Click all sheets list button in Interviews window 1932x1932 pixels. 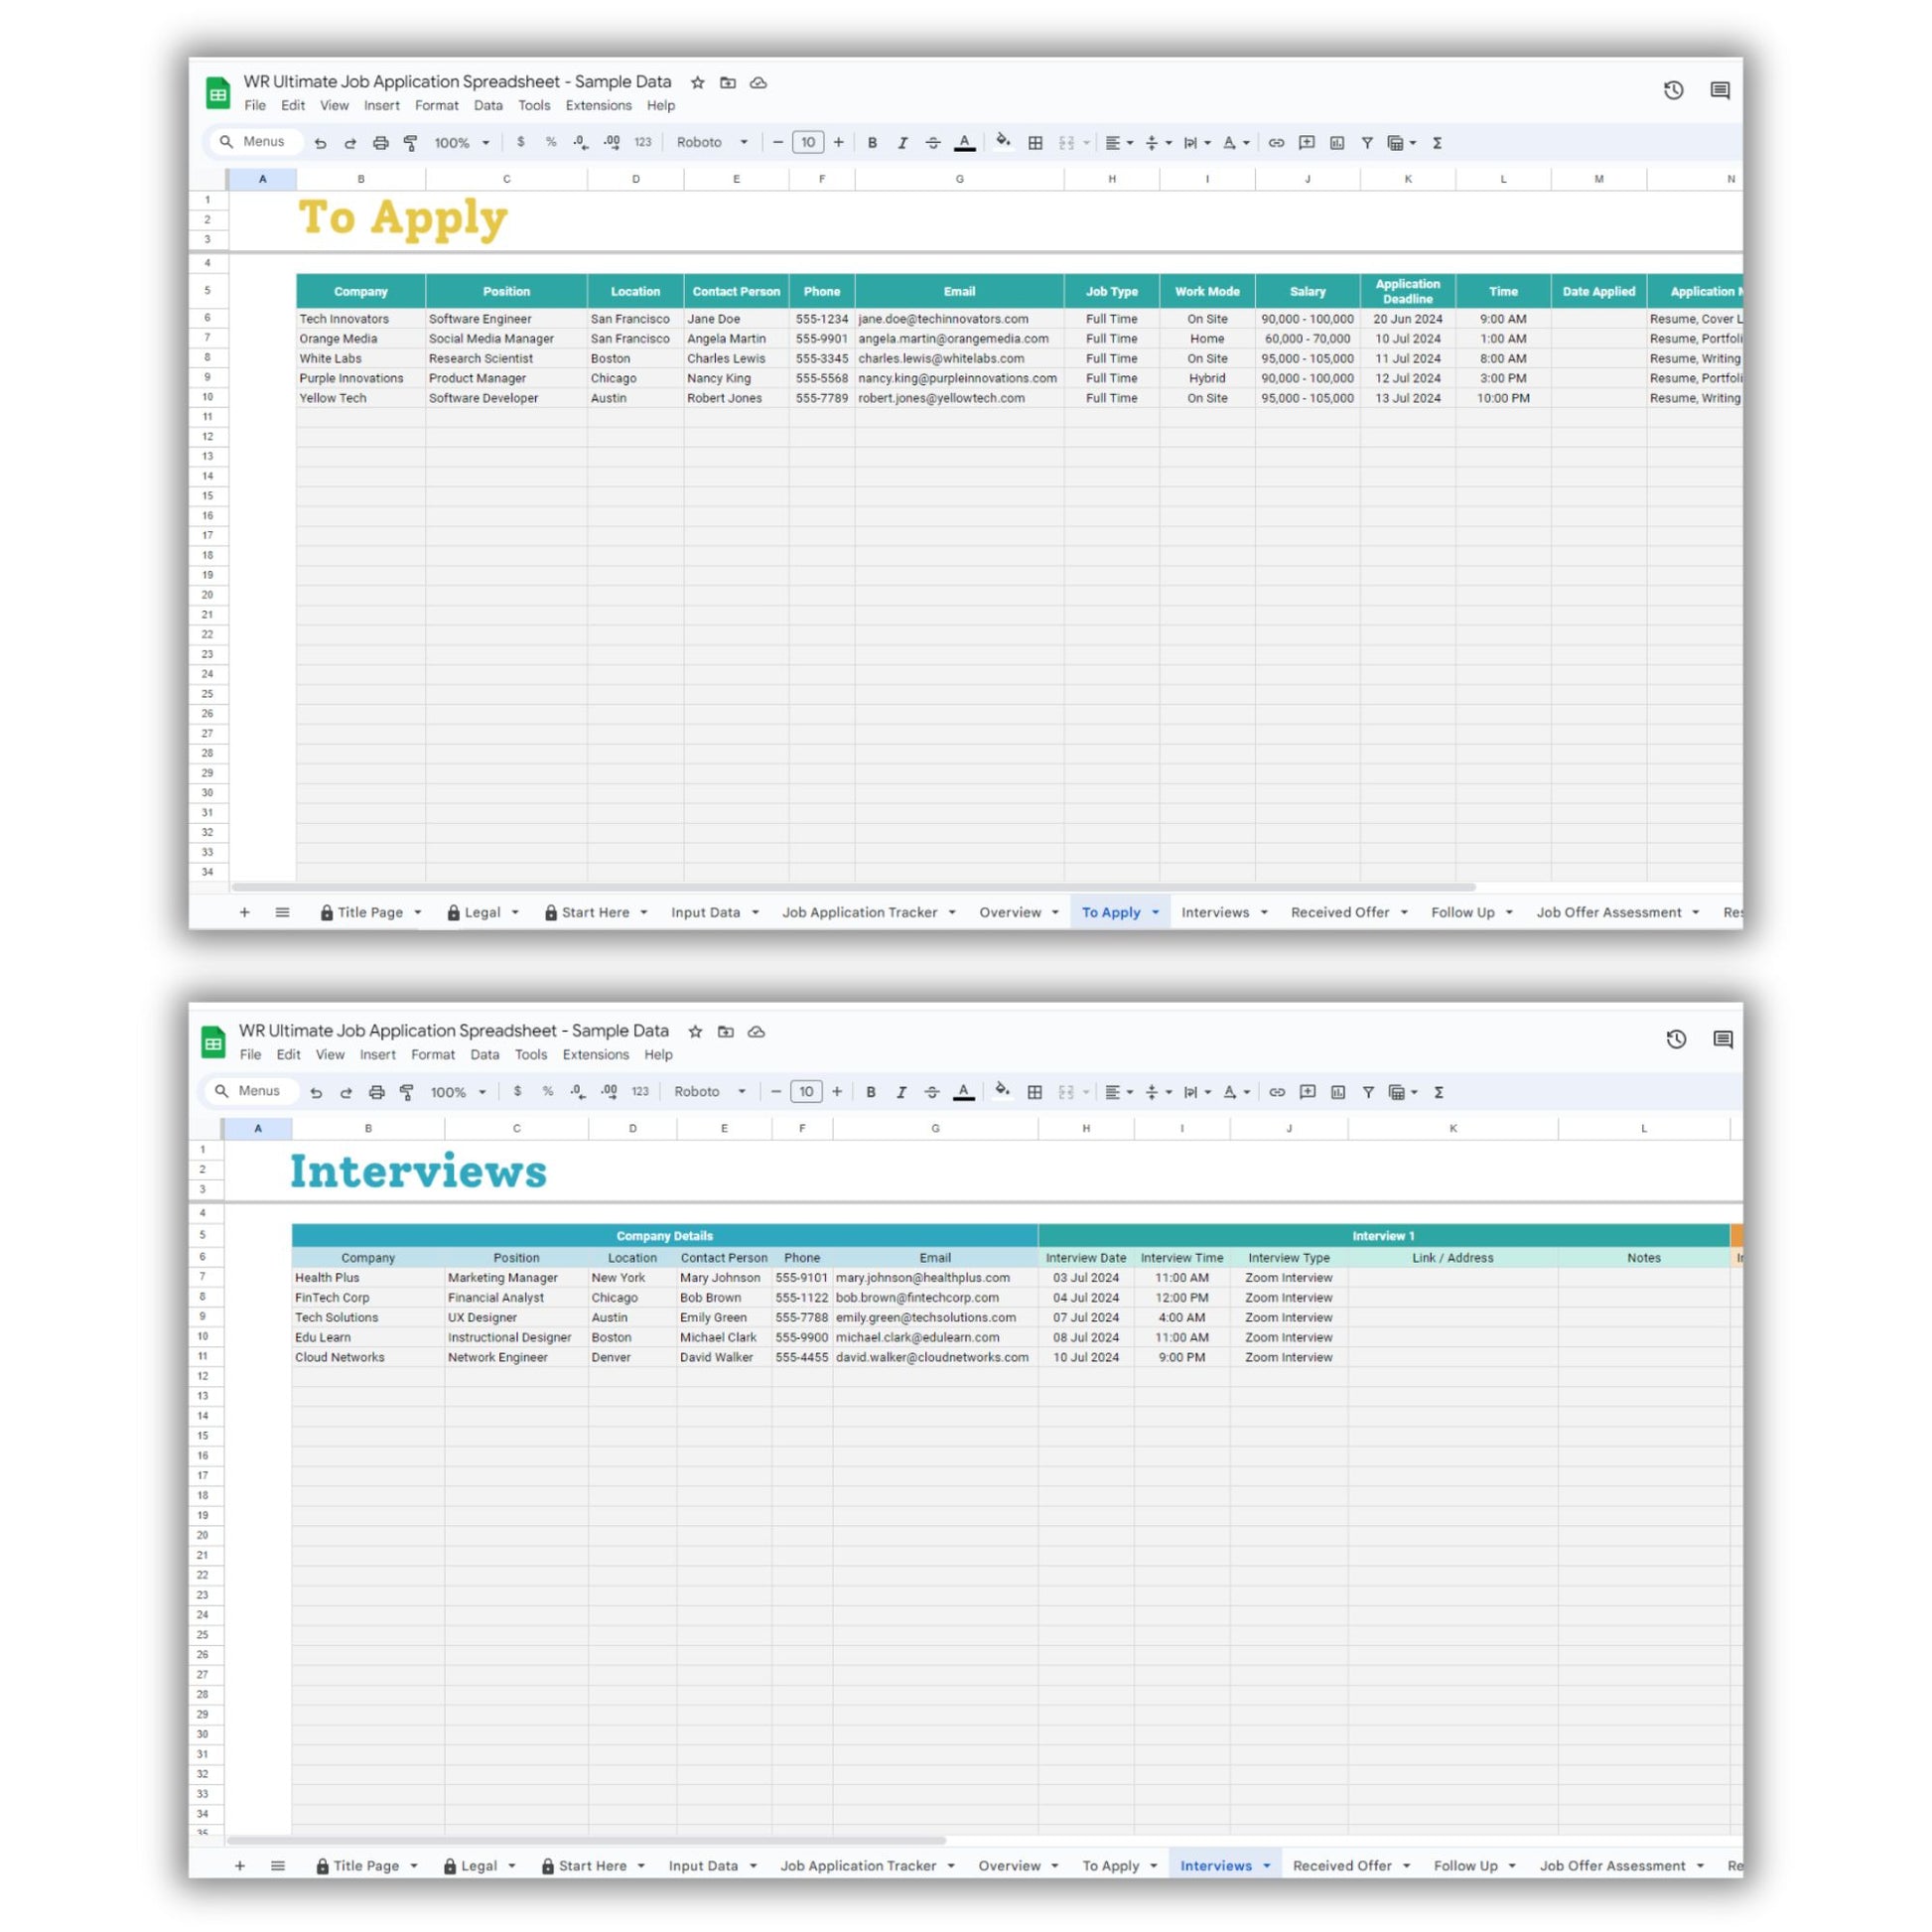pyautogui.click(x=278, y=1866)
